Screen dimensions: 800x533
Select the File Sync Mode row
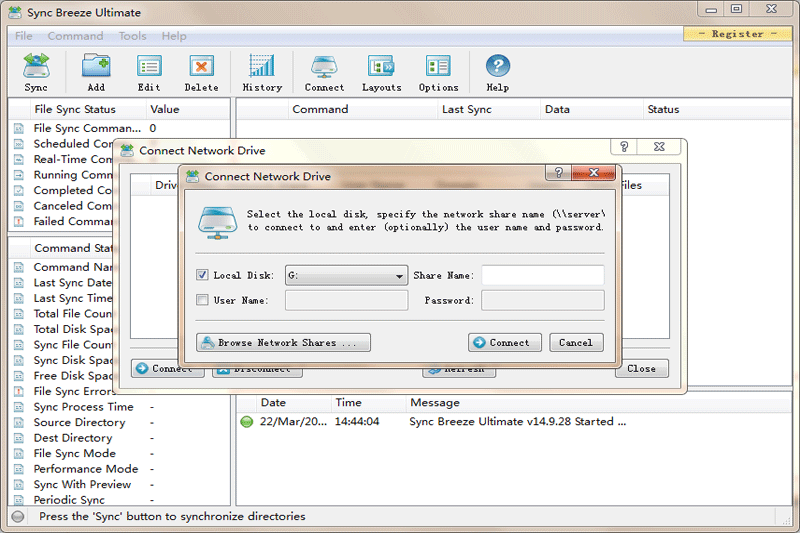(x=120, y=453)
